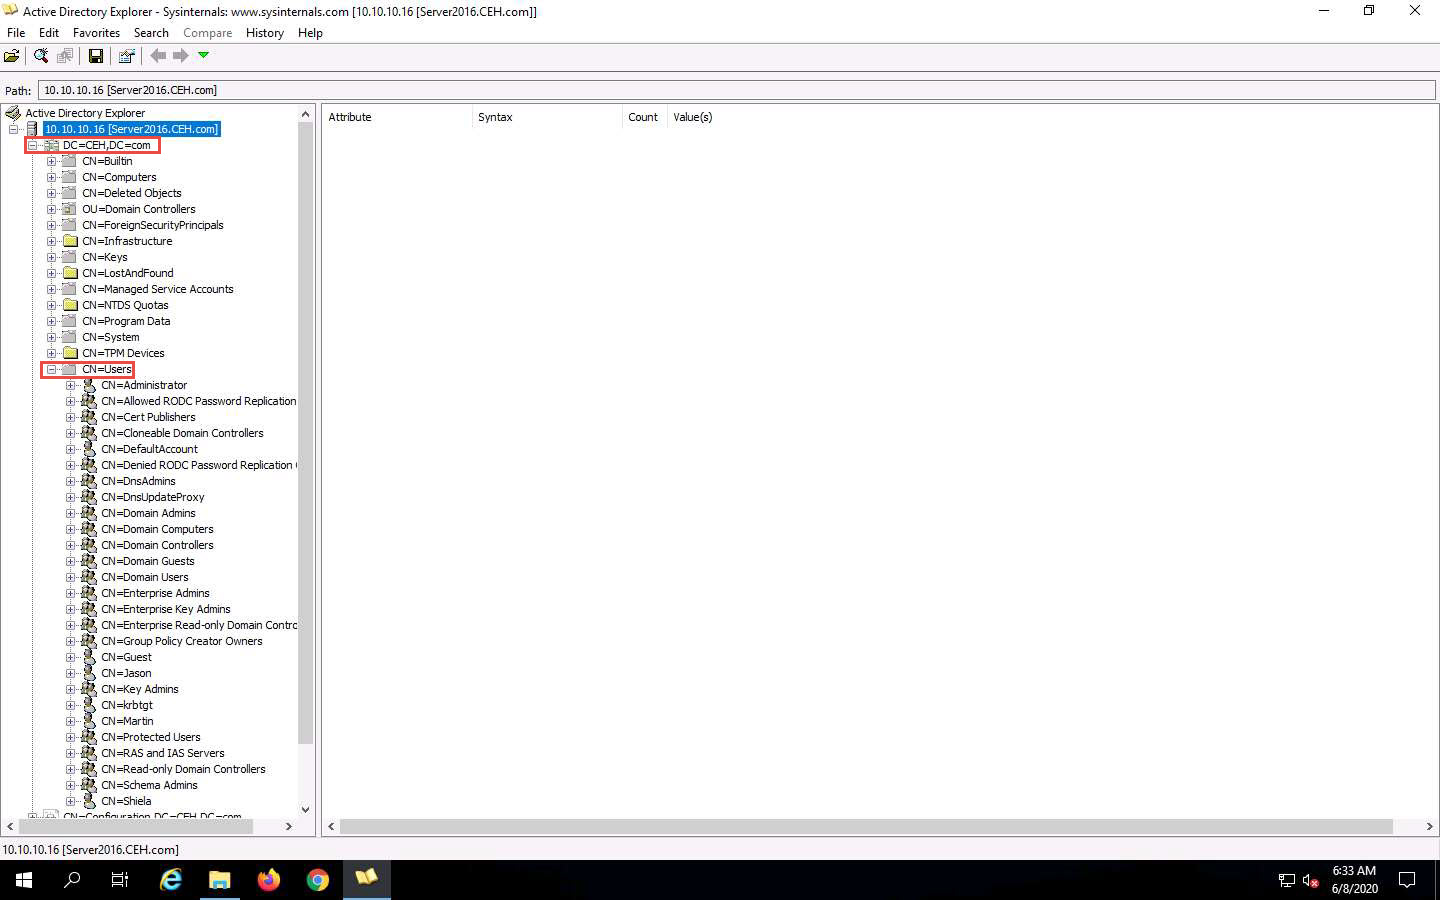This screenshot has height=900, width=1440.
Task: Click the taskbar search magnifier icon
Action: pos(72,880)
